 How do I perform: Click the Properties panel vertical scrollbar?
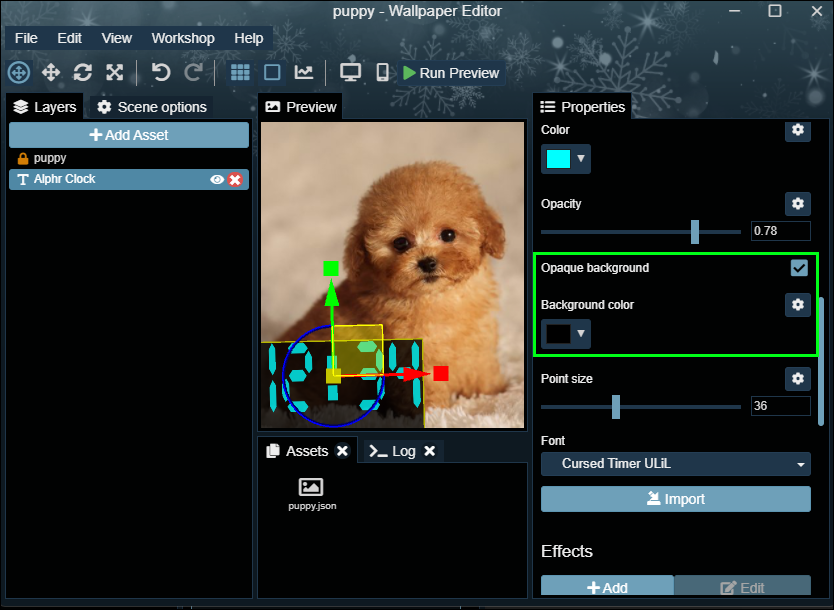[x=821, y=361]
